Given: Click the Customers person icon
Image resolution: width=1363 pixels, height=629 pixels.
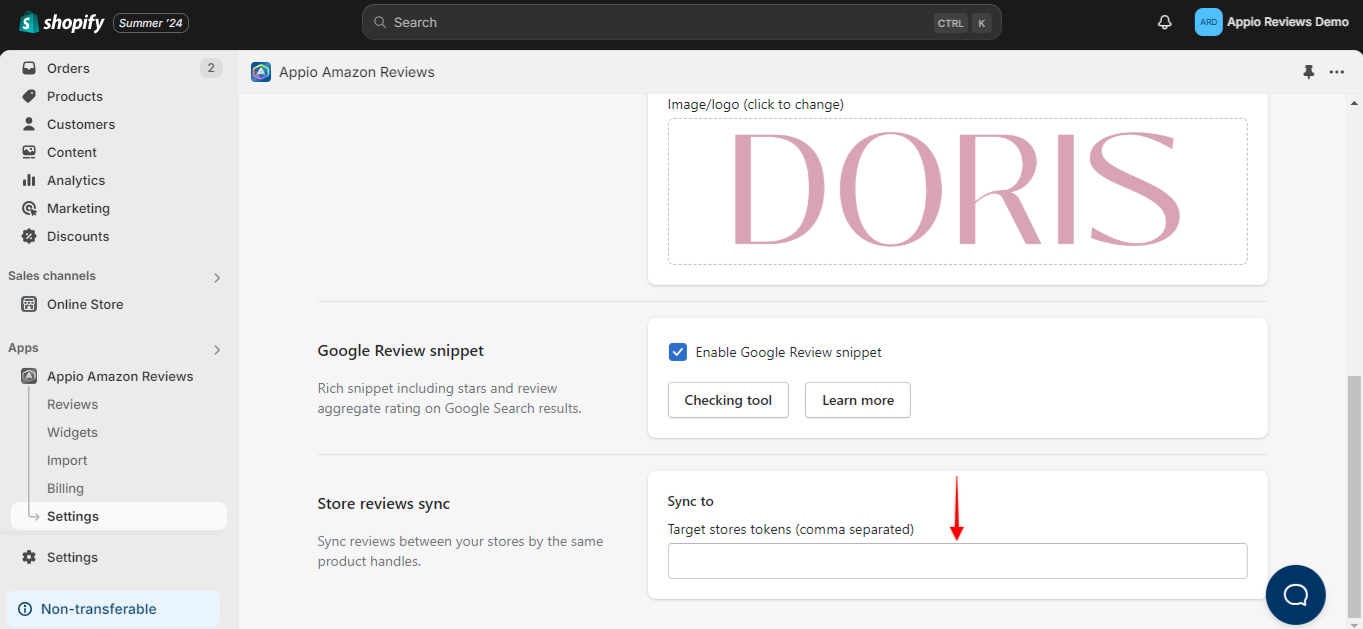Looking at the screenshot, I should 29,124.
